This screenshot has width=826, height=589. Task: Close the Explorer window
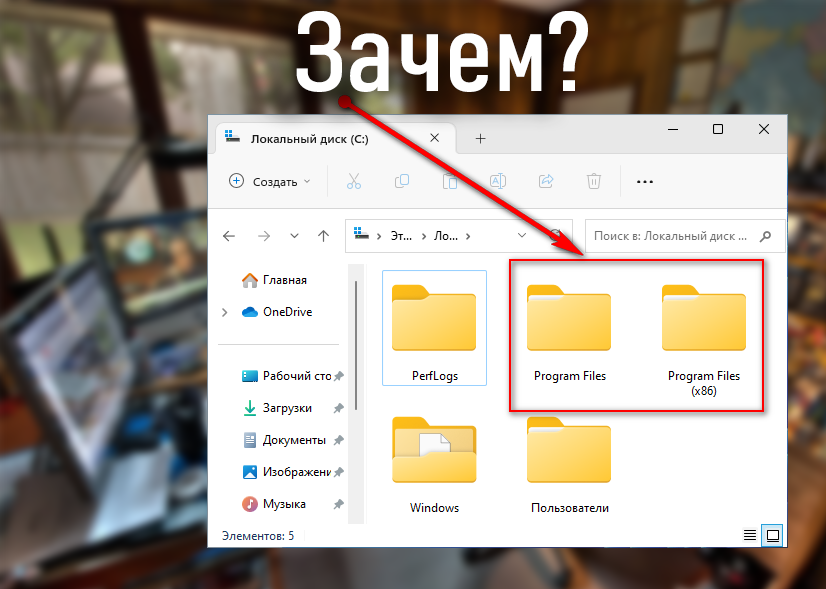pos(764,129)
